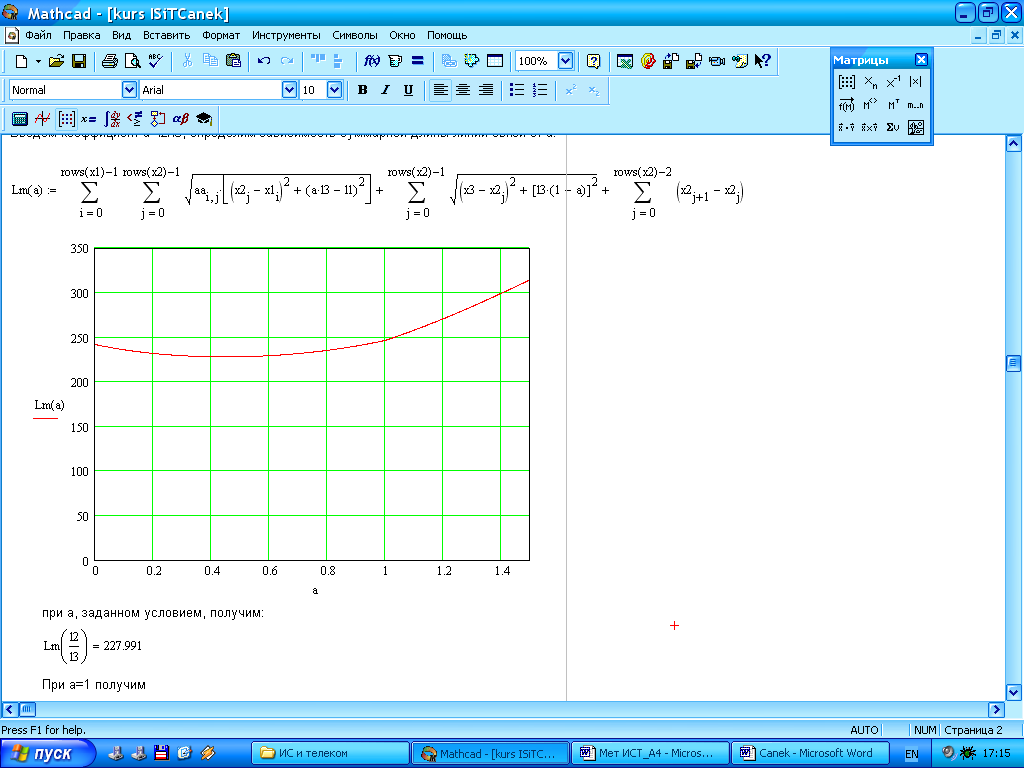Click the vector sum Συ icon
This screenshot has width=1024, height=768.
(893, 127)
